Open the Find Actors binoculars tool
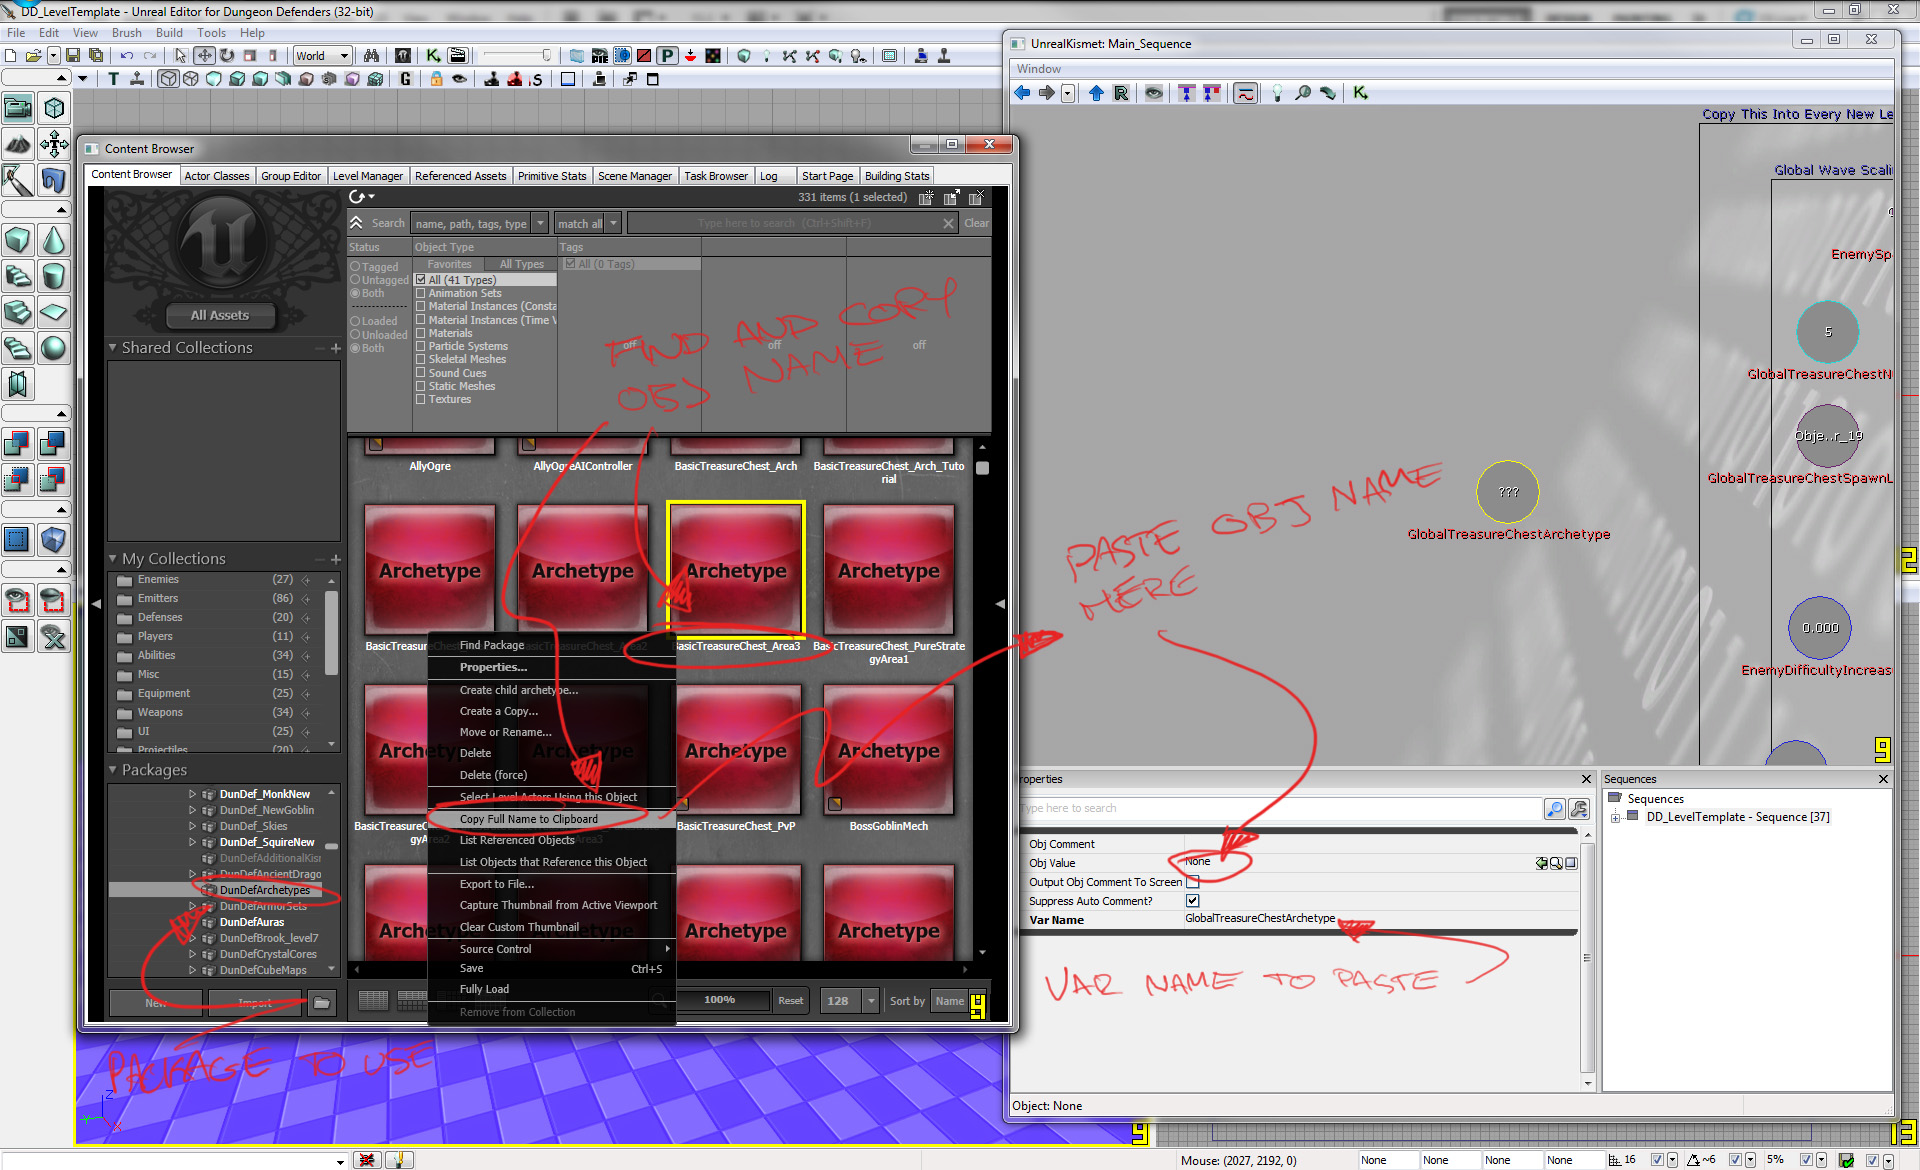Screen dimensions: 1920x1170 point(371,56)
